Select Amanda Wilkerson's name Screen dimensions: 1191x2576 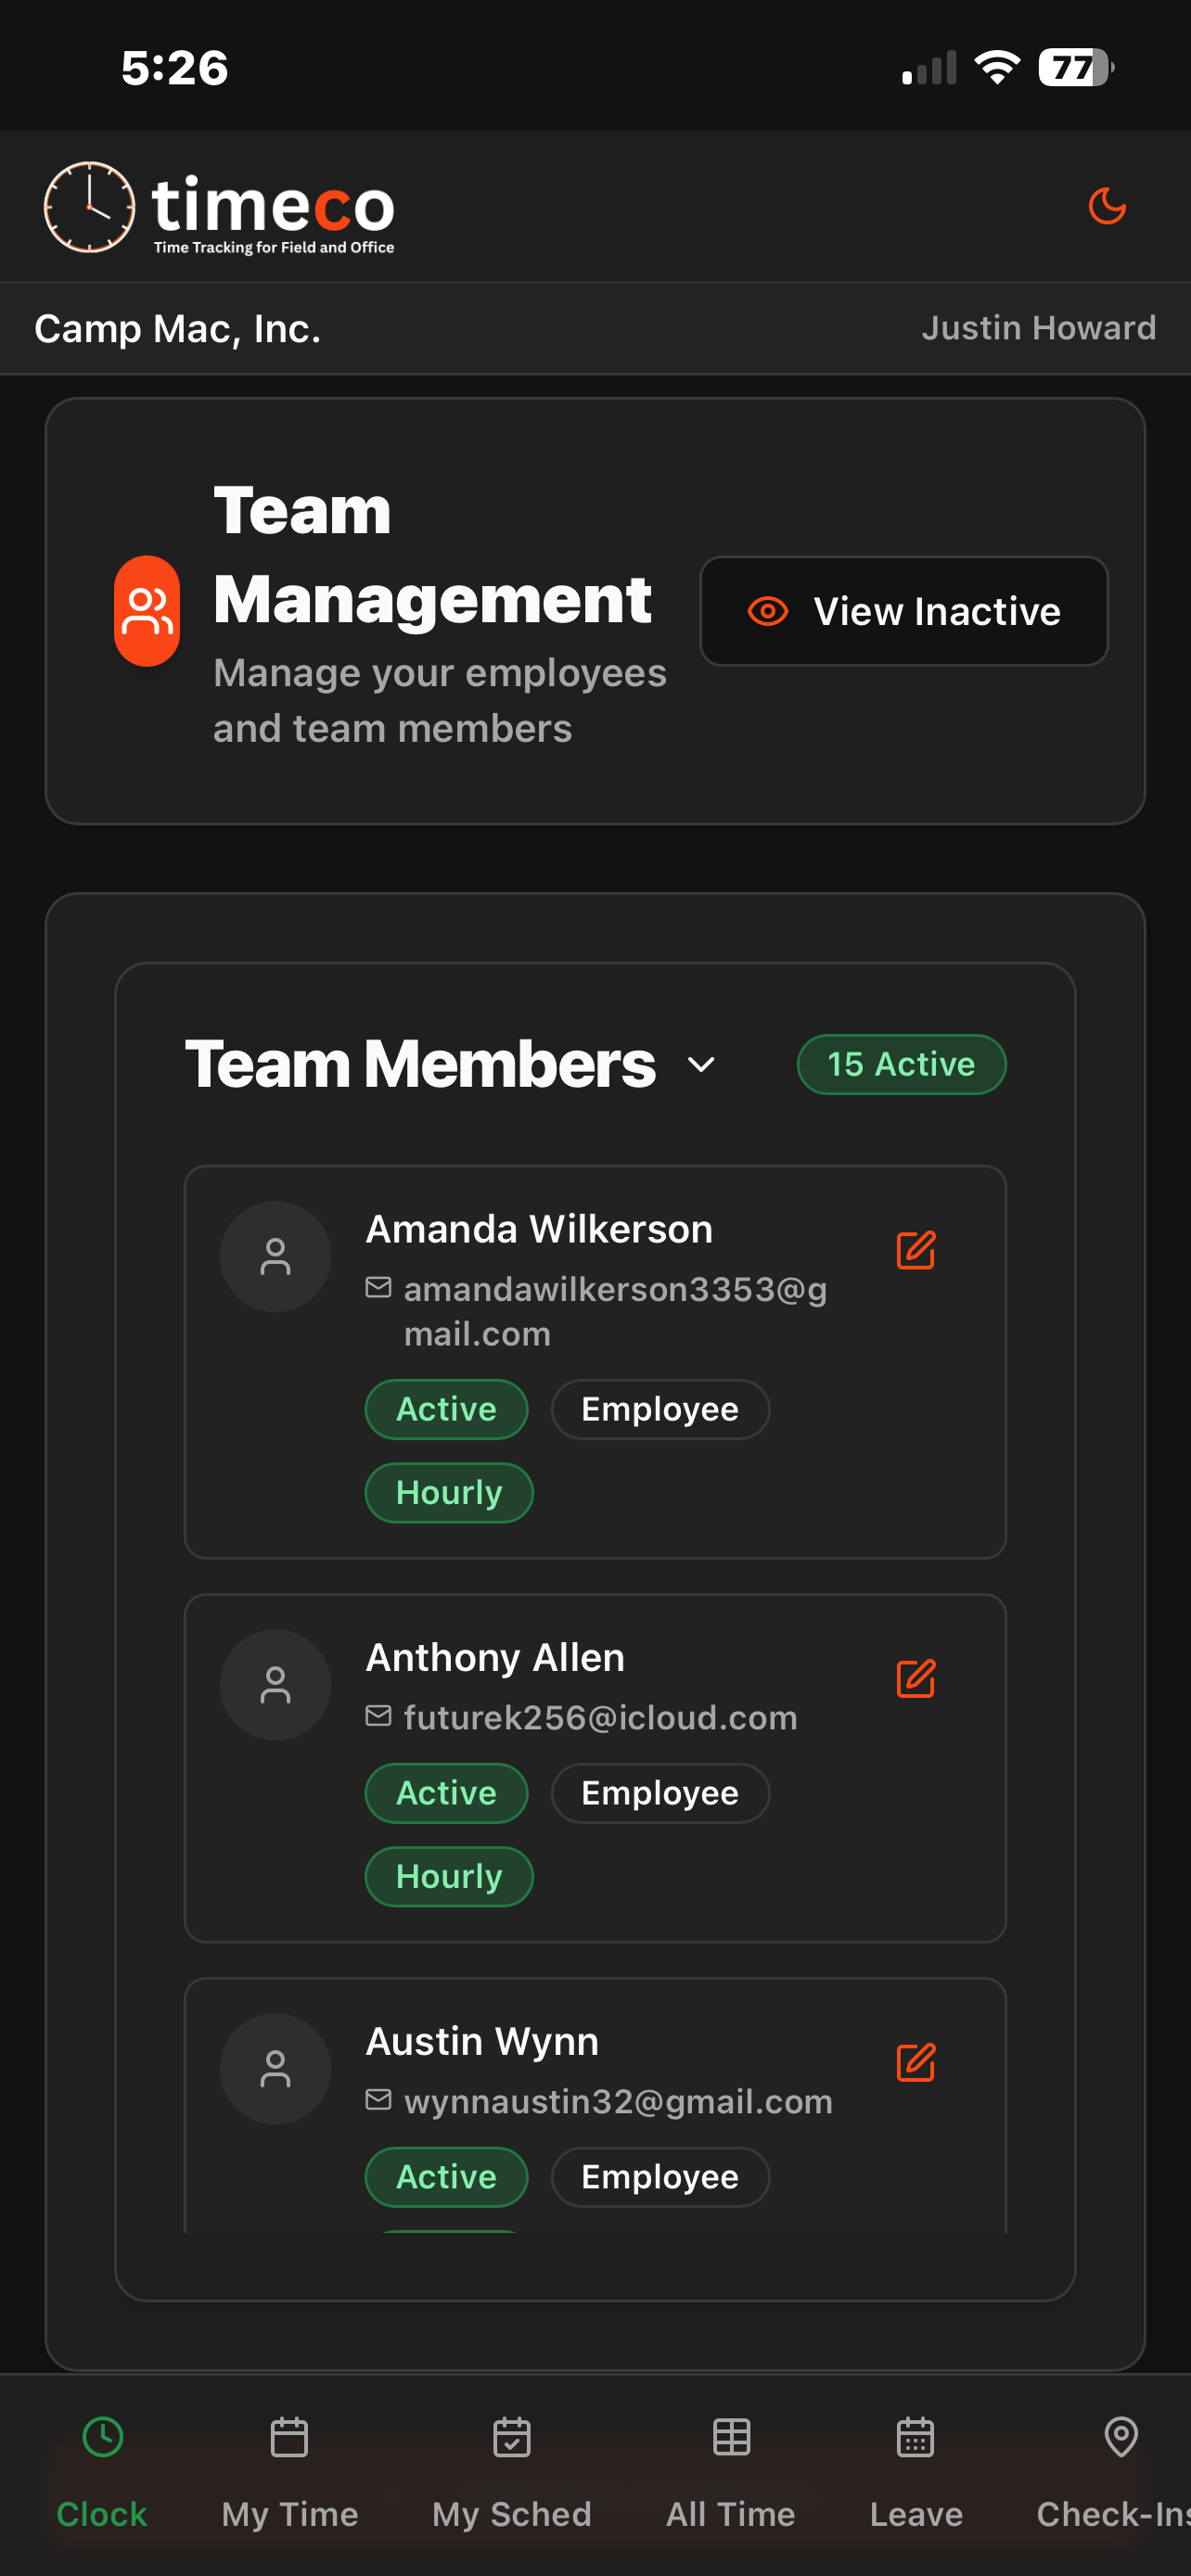click(x=539, y=1229)
